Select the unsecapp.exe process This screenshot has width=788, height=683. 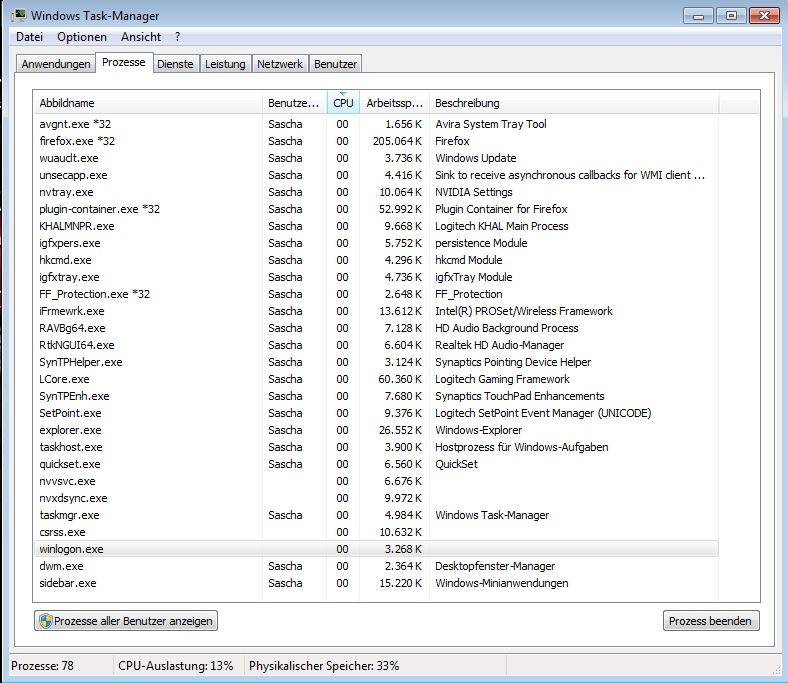coord(376,175)
